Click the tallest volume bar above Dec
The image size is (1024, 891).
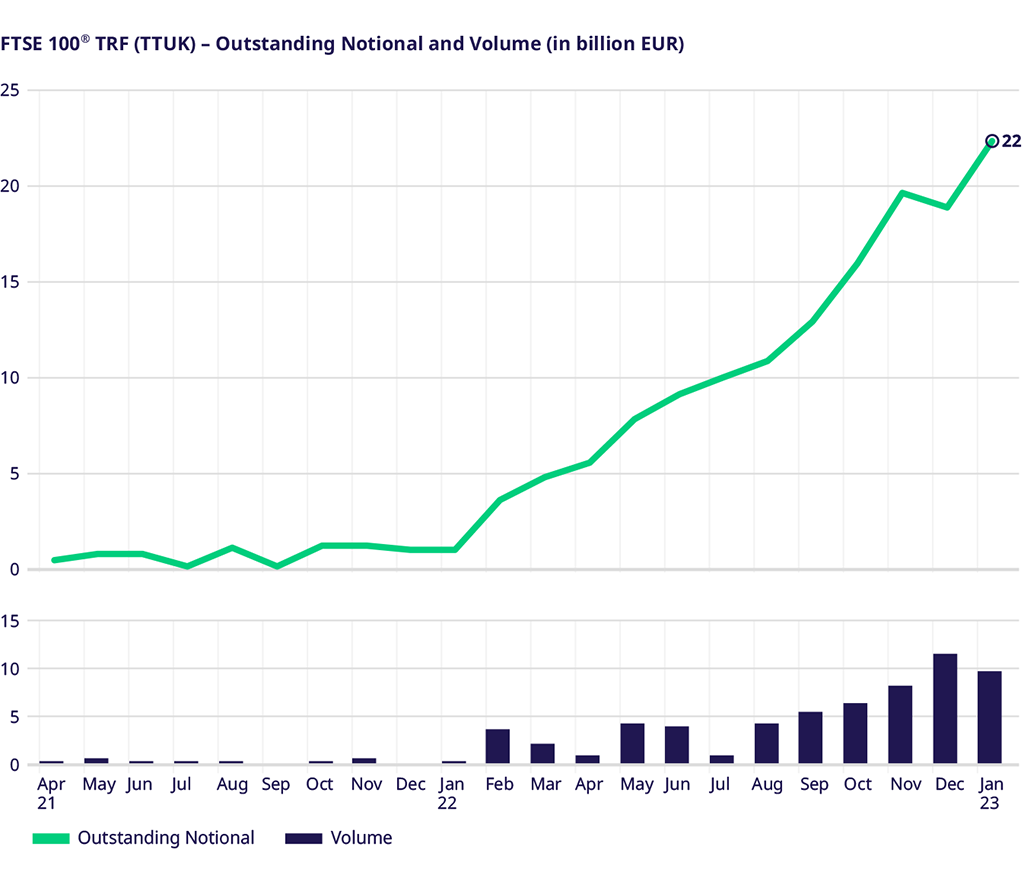945,709
